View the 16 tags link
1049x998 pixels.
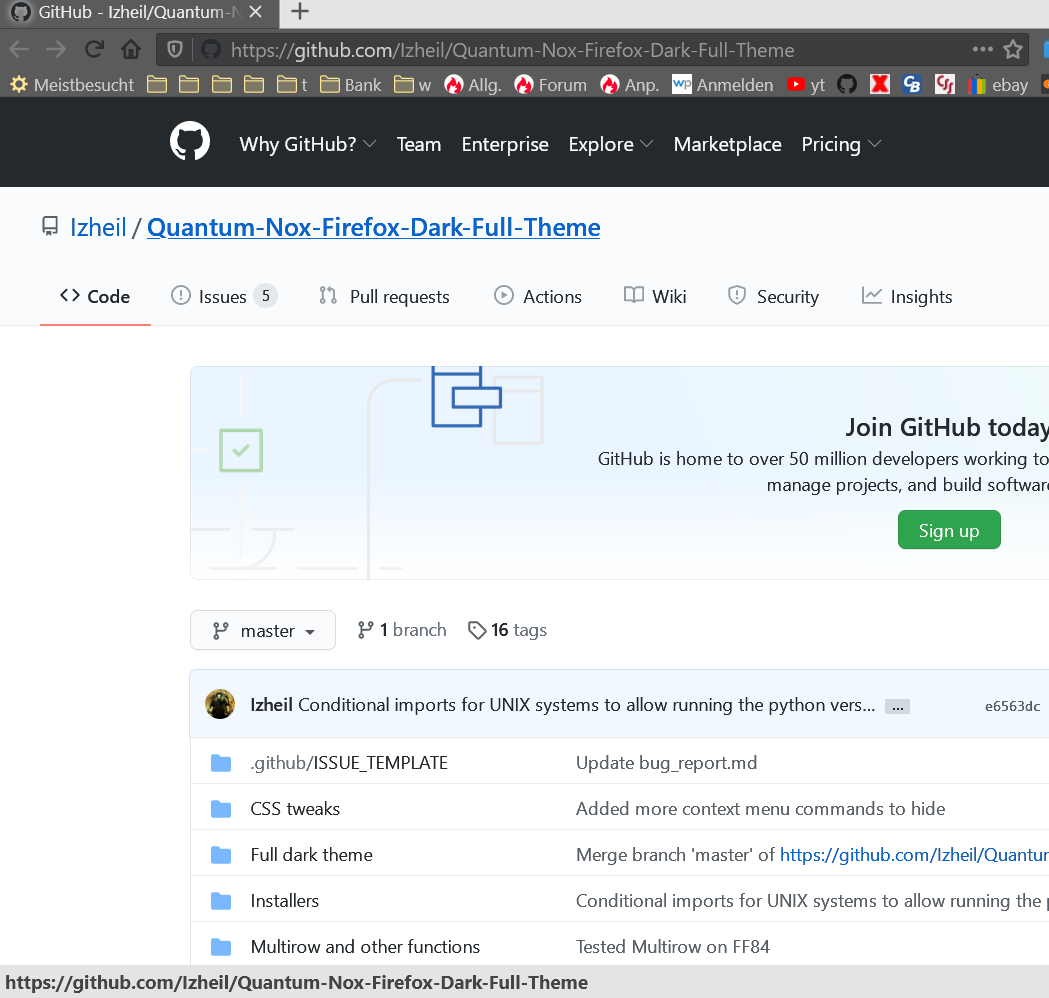point(508,630)
